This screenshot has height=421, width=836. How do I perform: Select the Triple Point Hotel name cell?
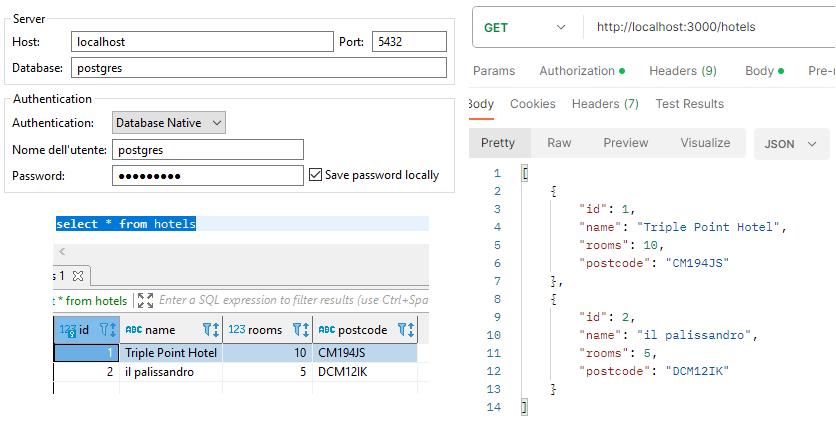[x=170, y=353]
